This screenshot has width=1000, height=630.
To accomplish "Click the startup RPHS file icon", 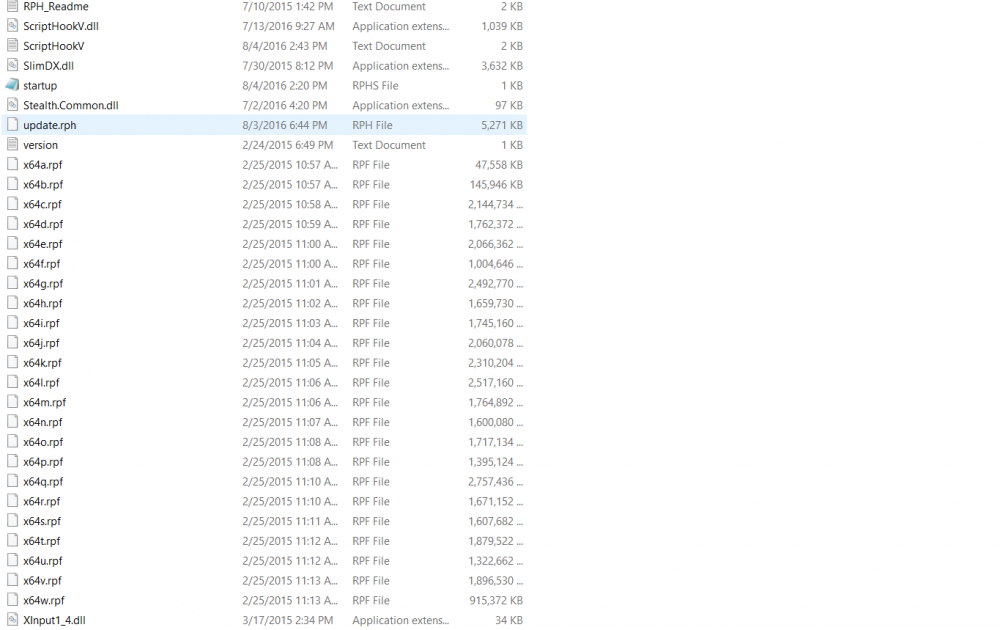I will pyautogui.click(x=12, y=85).
